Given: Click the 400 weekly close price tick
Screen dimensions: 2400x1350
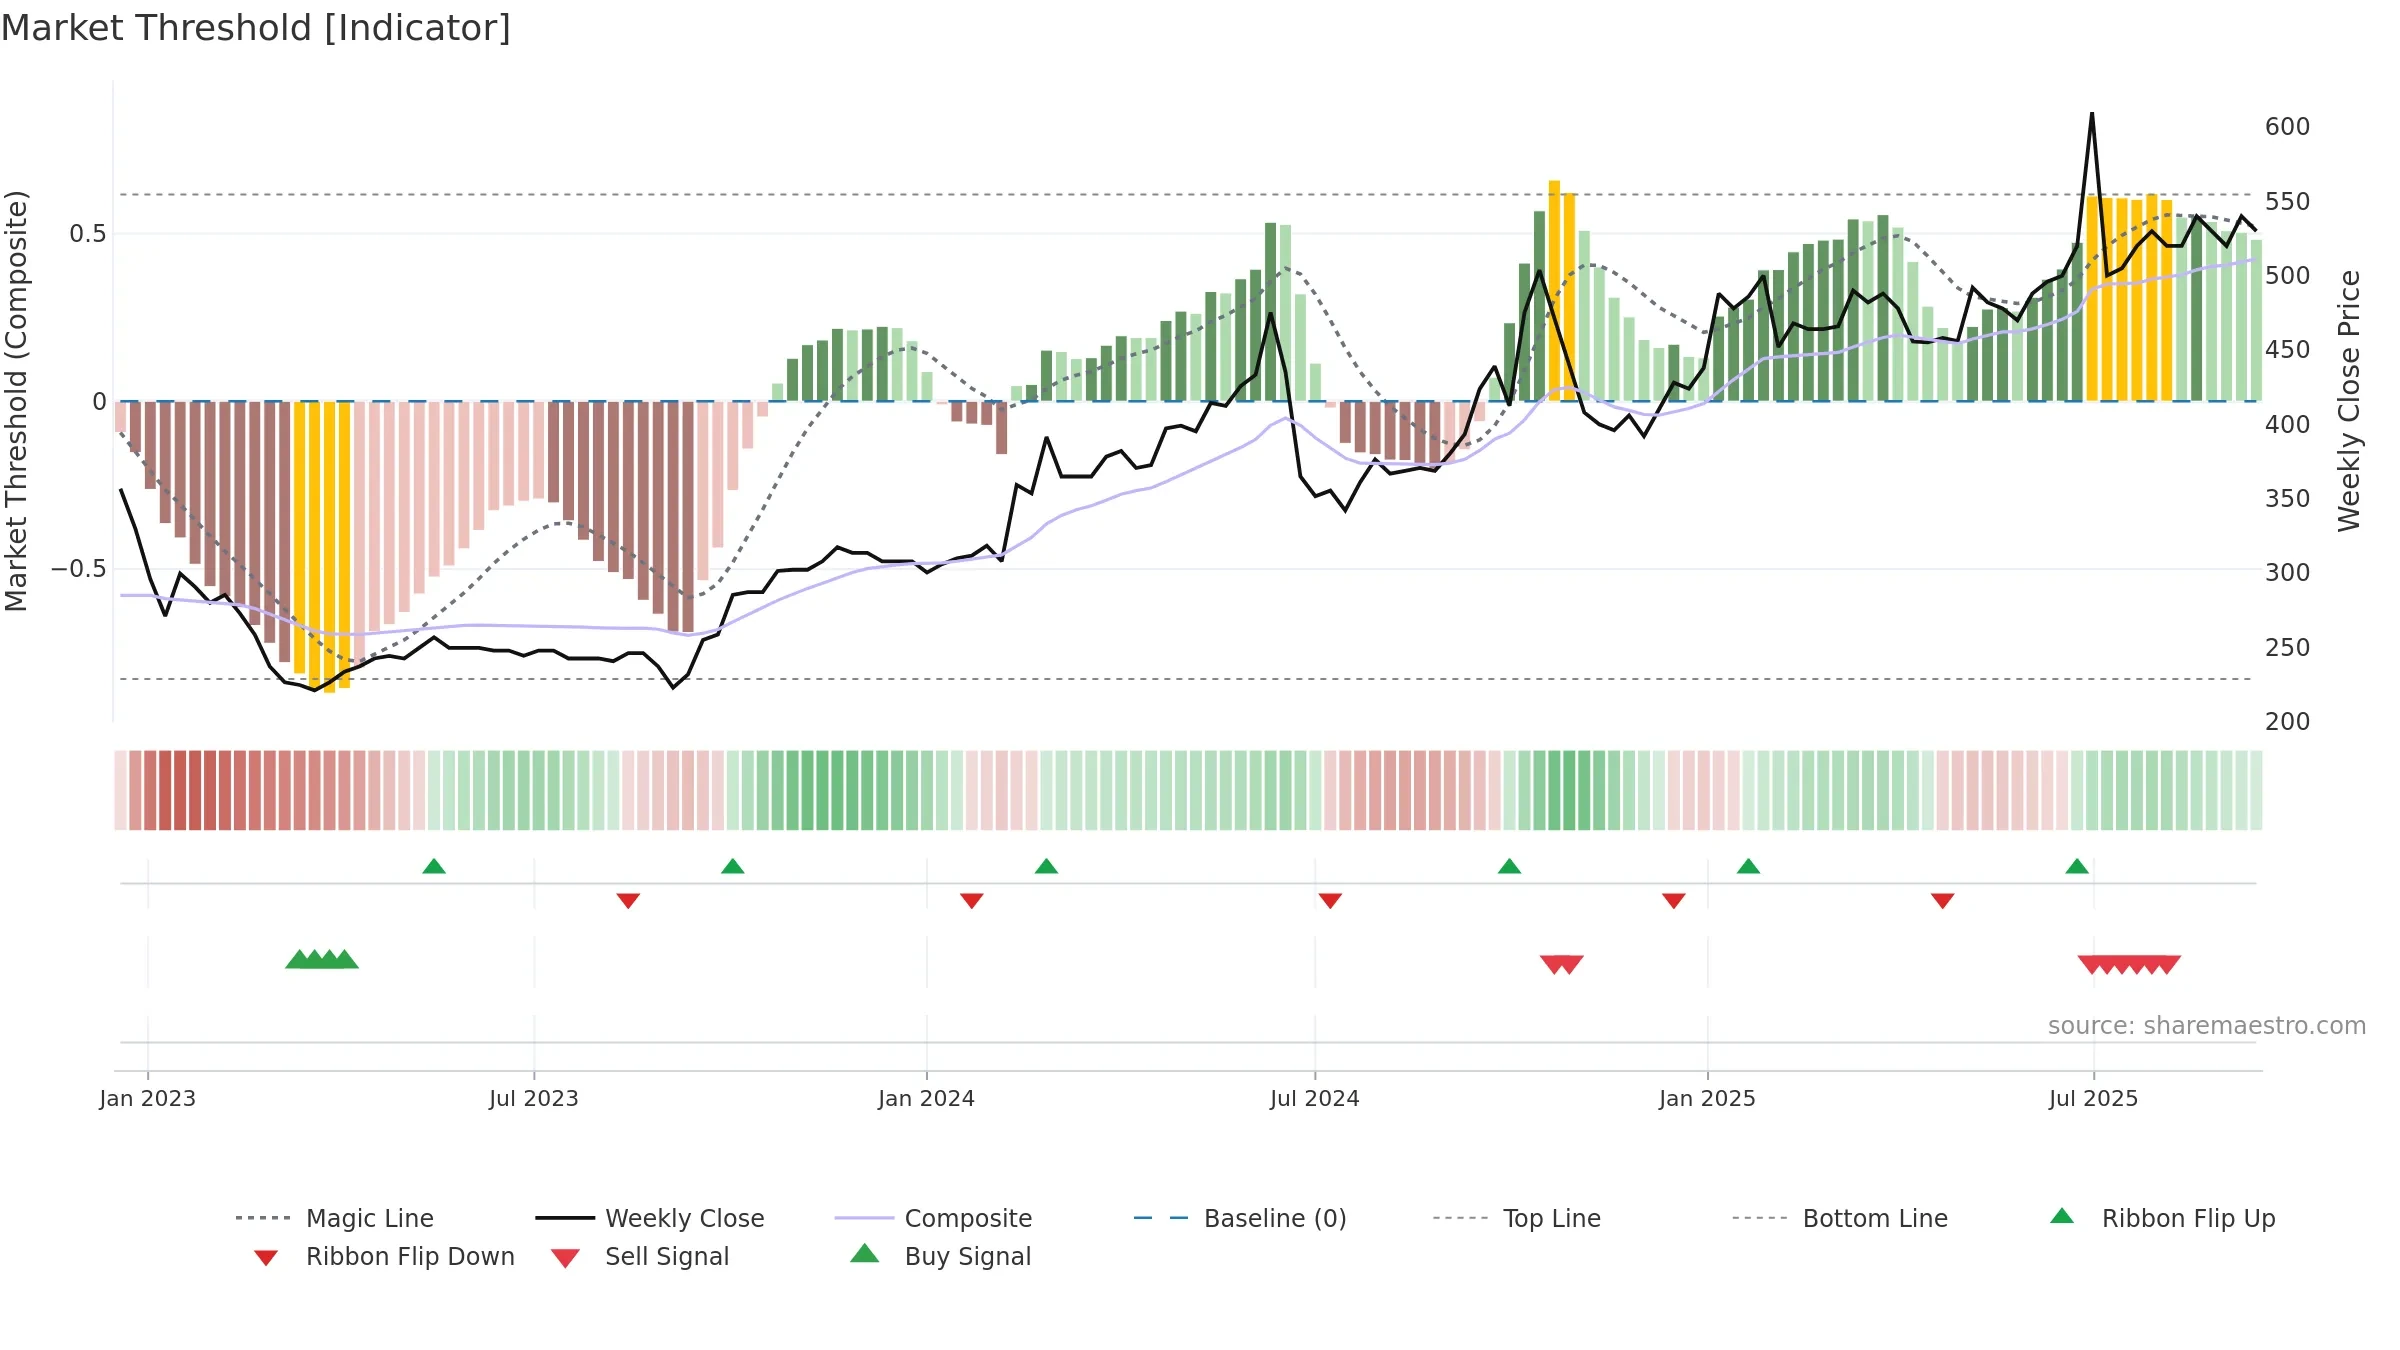Looking at the screenshot, I should 2287,424.
